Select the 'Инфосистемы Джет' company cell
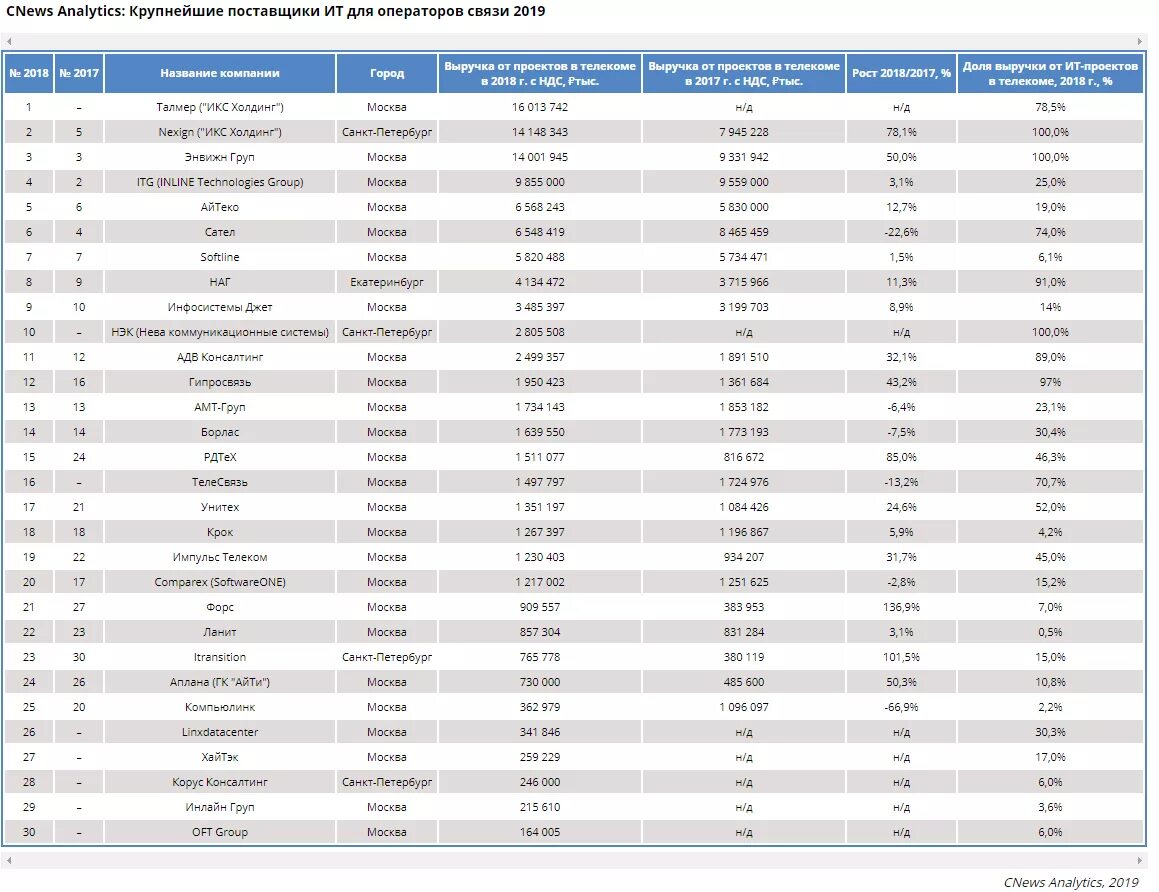The image size is (1159, 892). coord(220,307)
